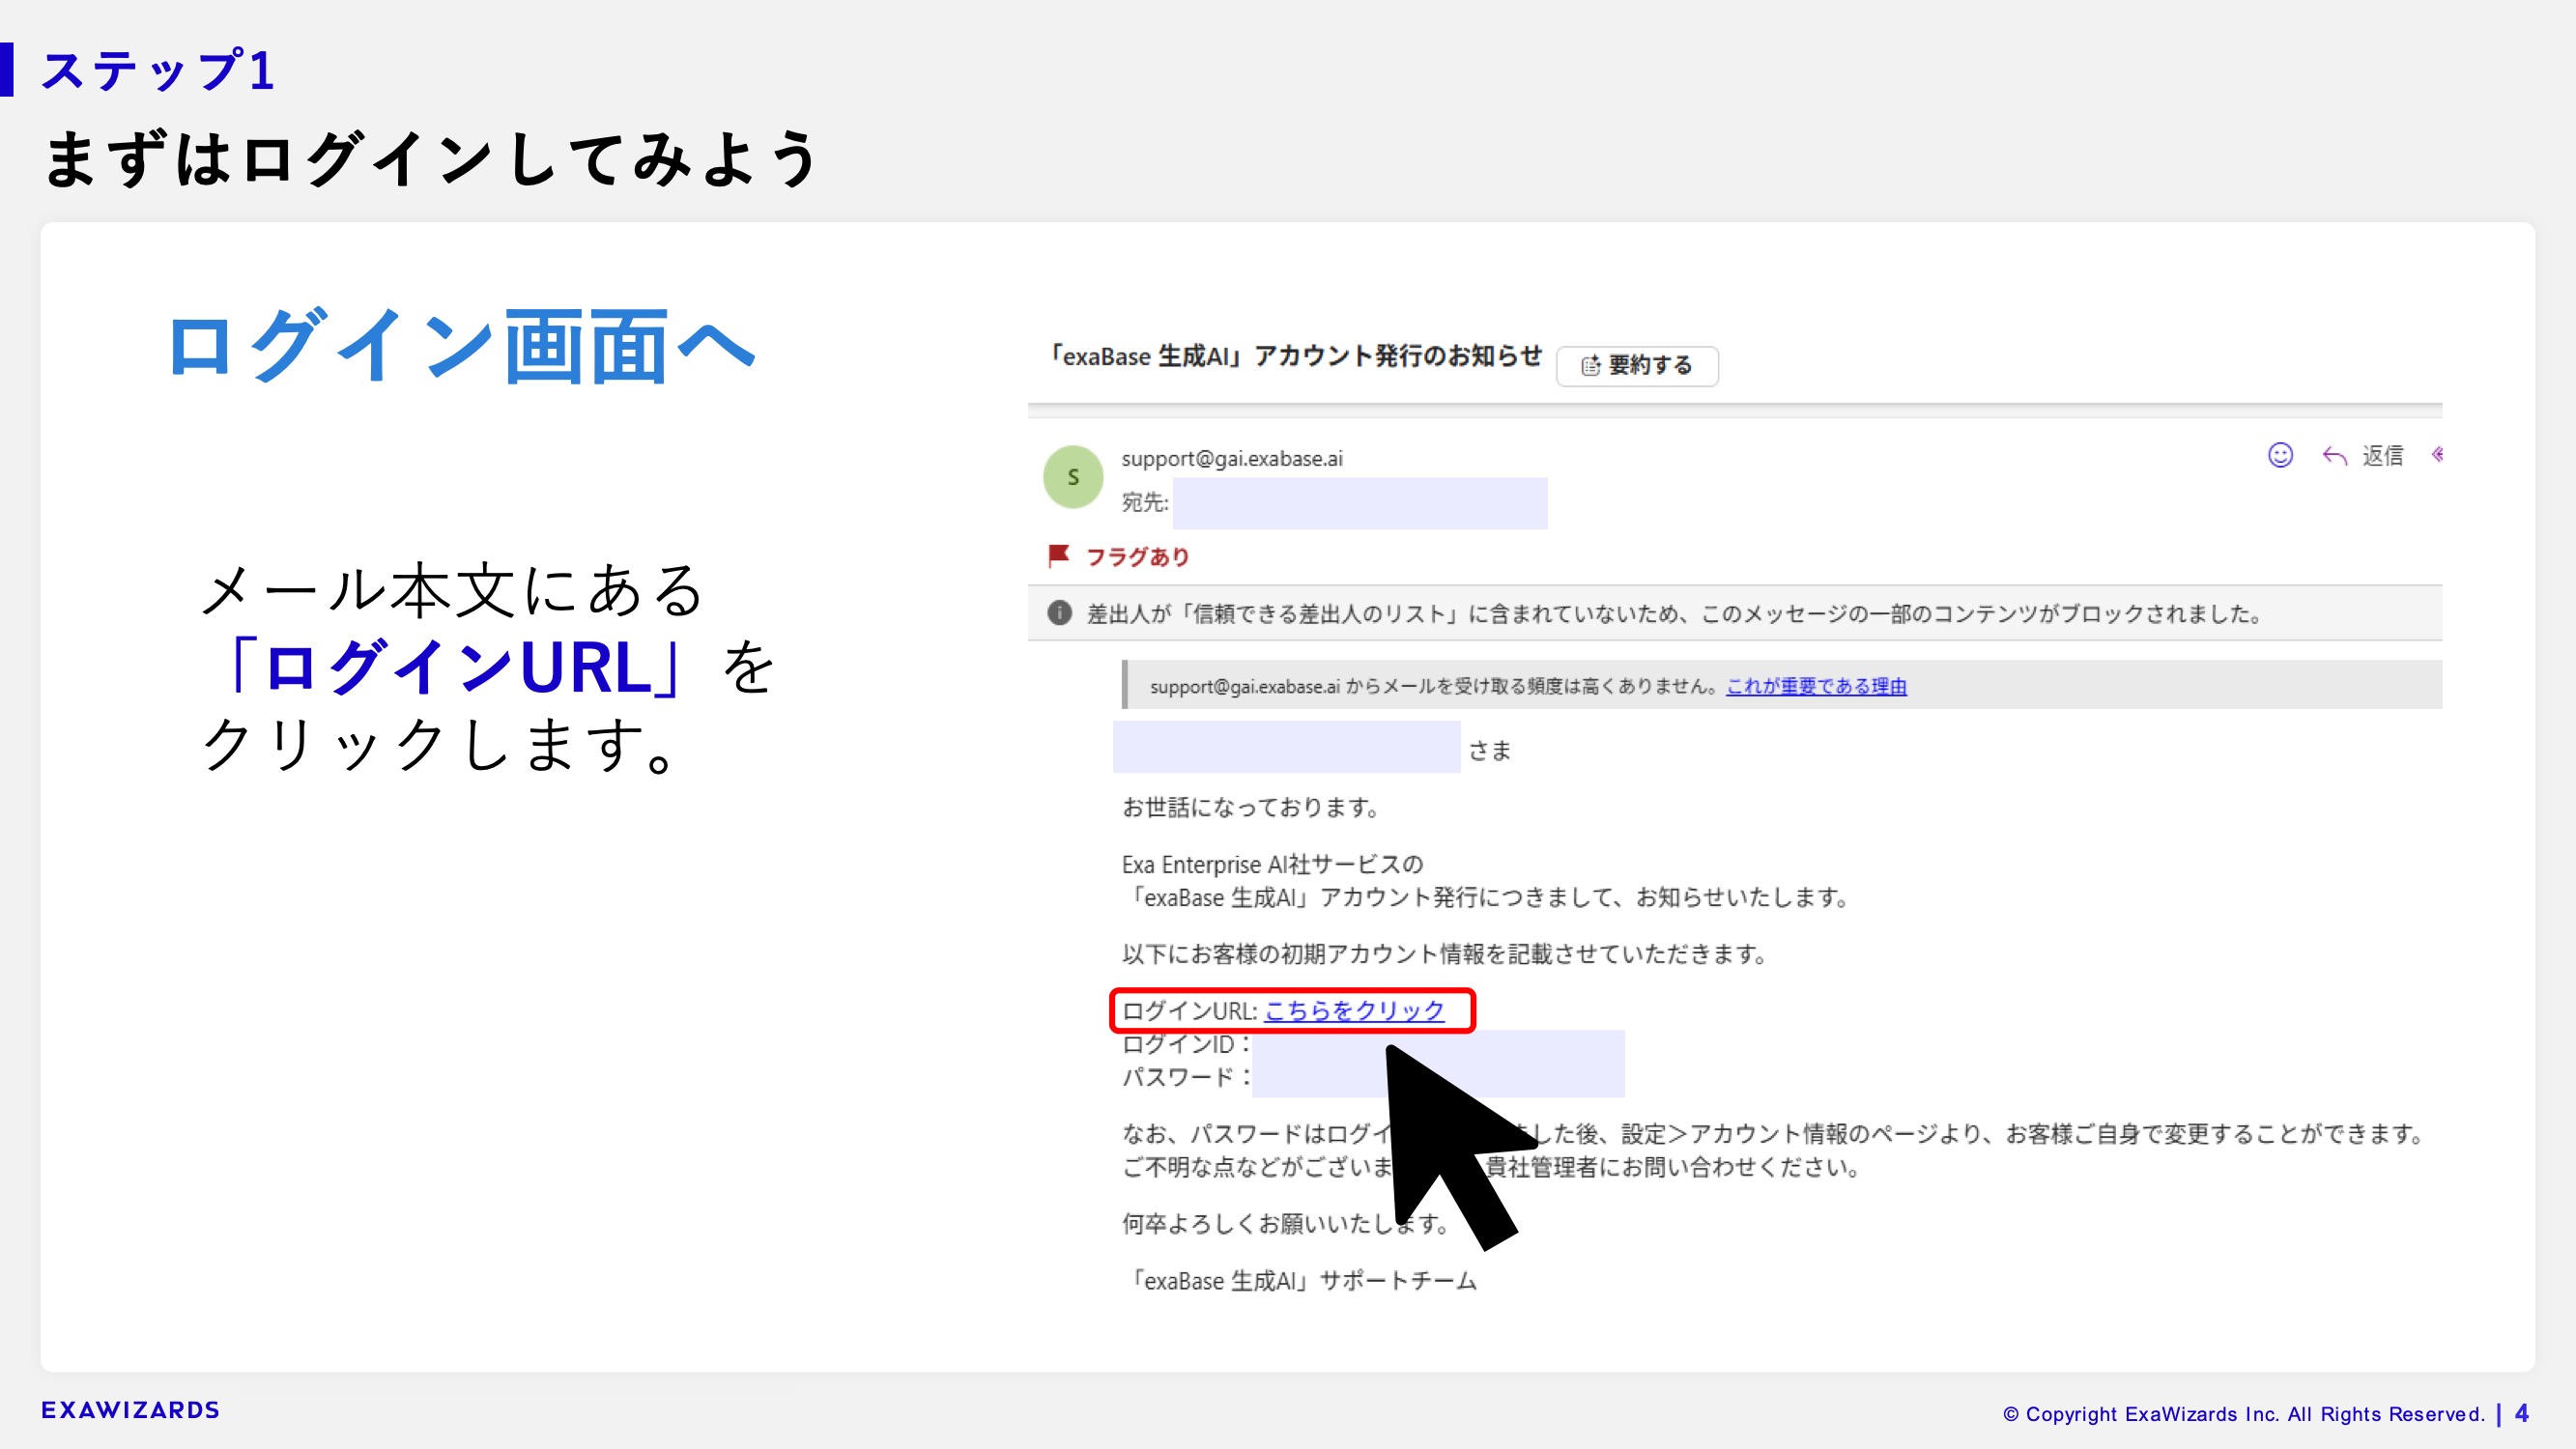The height and width of the screenshot is (1449, 2576).
Task: Click the フラグあり flagged label
Action: tap(1138, 557)
